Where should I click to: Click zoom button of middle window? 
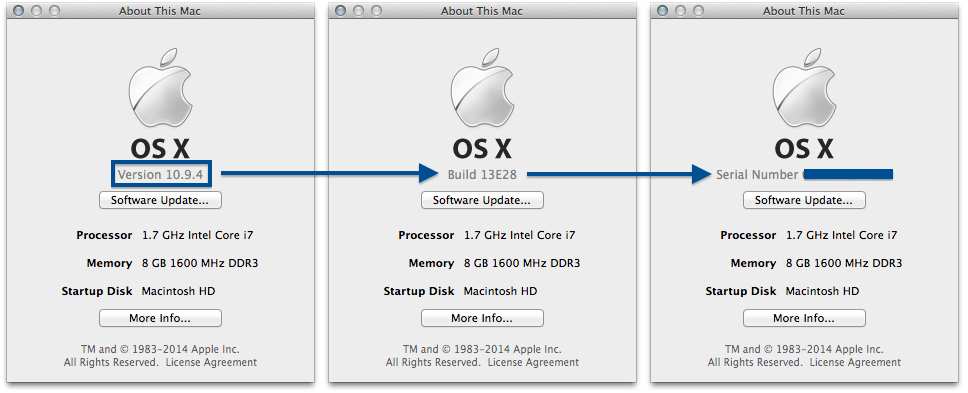[377, 10]
